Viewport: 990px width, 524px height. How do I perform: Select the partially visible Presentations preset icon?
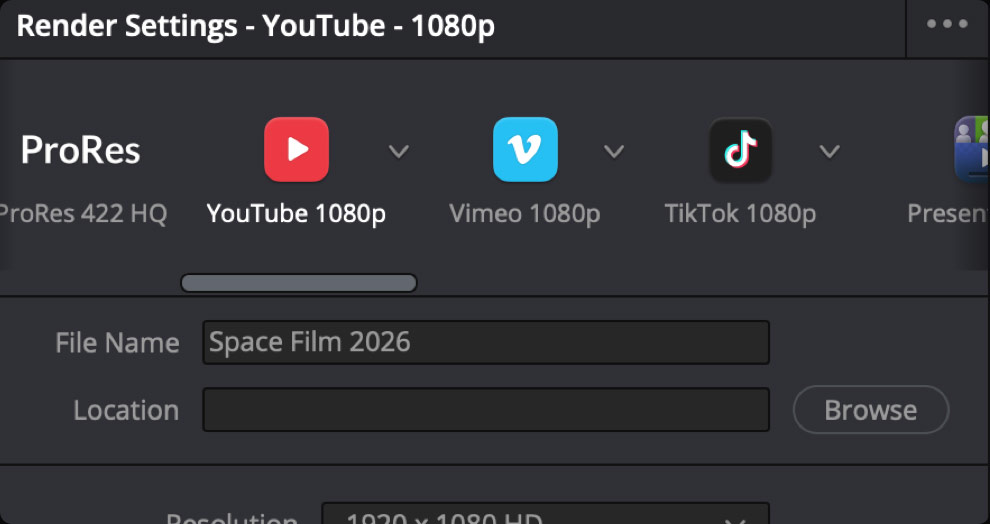(972, 150)
